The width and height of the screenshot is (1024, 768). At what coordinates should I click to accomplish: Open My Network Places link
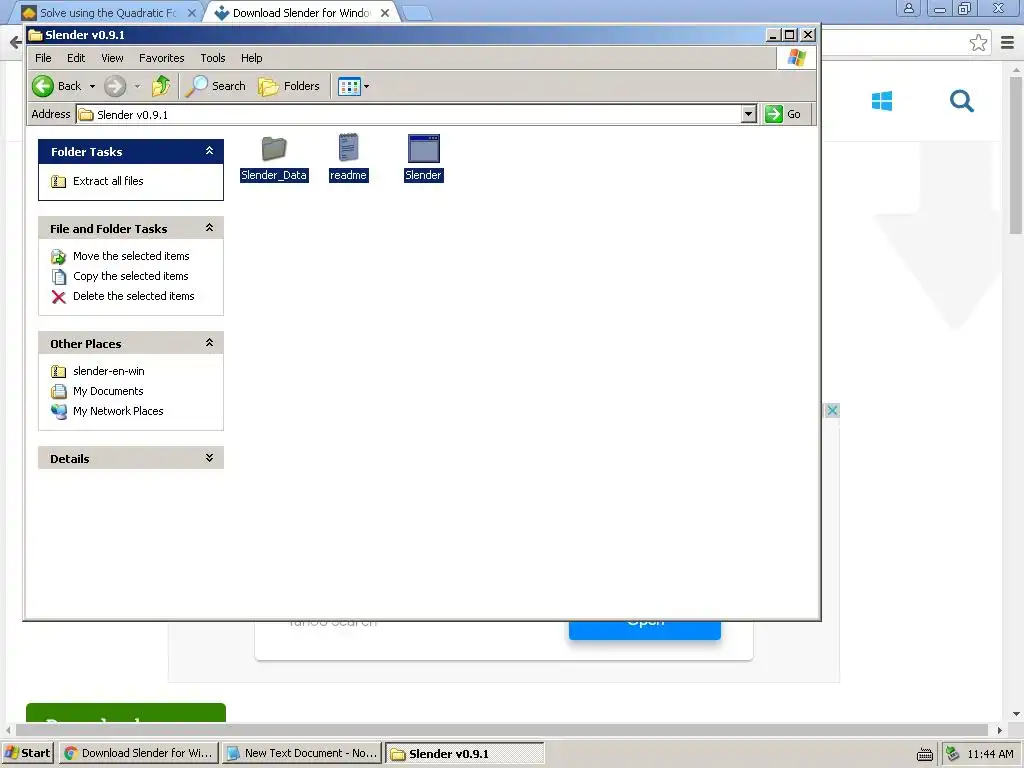click(118, 411)
